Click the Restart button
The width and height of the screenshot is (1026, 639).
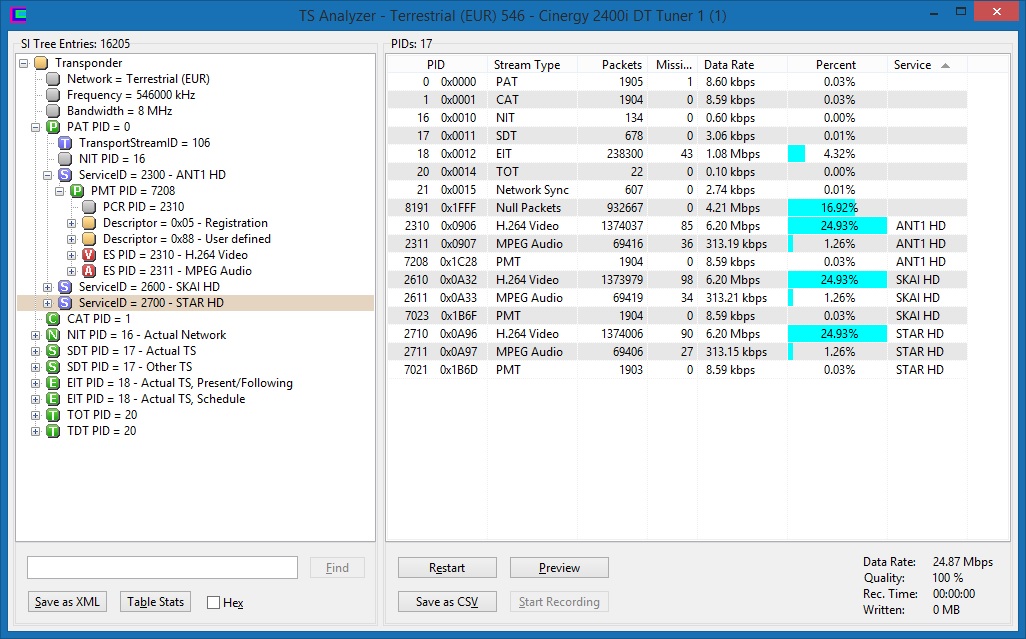click(447, 568)
